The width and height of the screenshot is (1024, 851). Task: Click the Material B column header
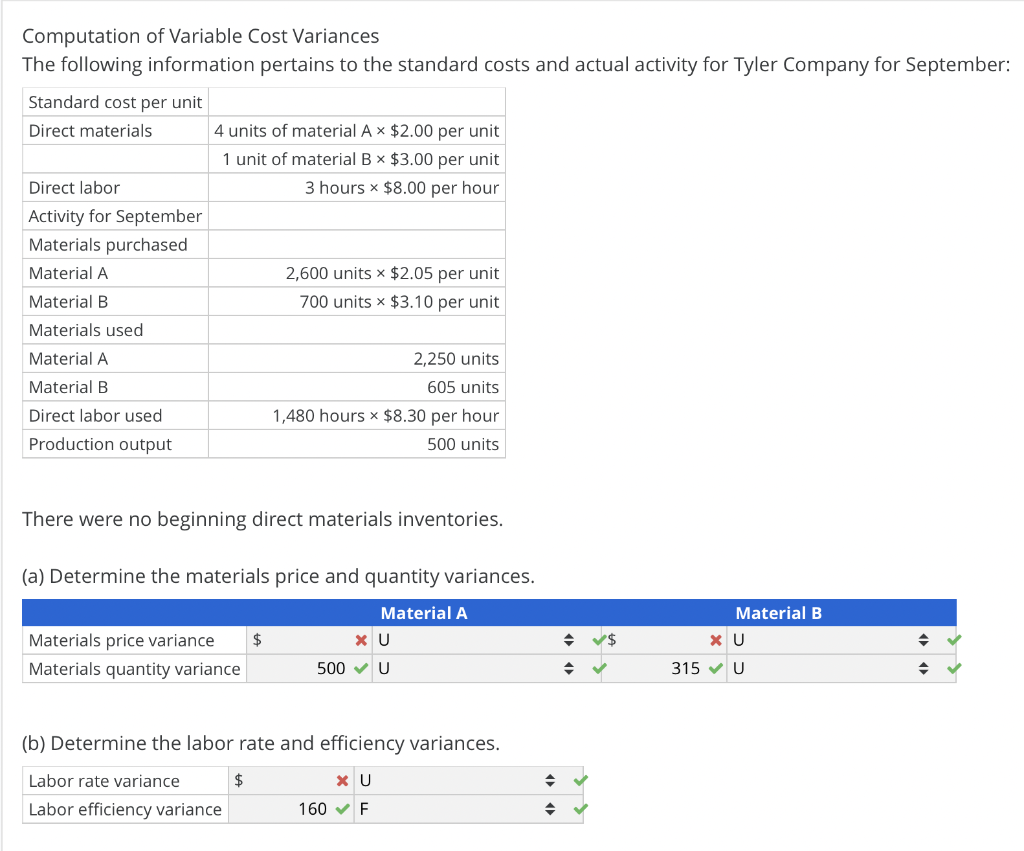pos(778,613)
